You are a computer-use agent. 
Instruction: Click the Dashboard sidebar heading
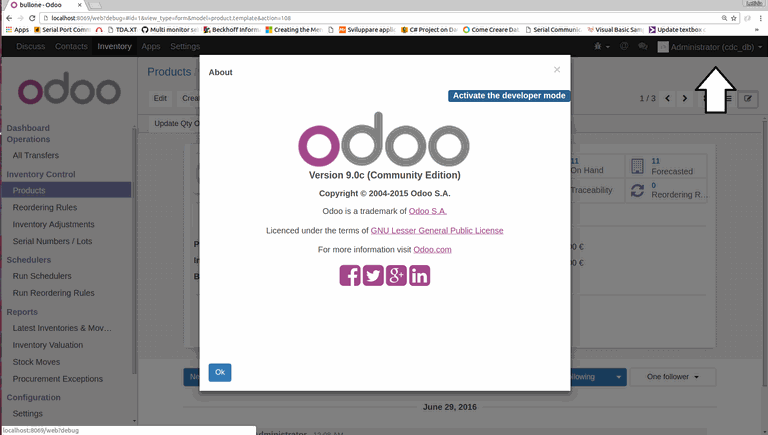tap(28, 128)
